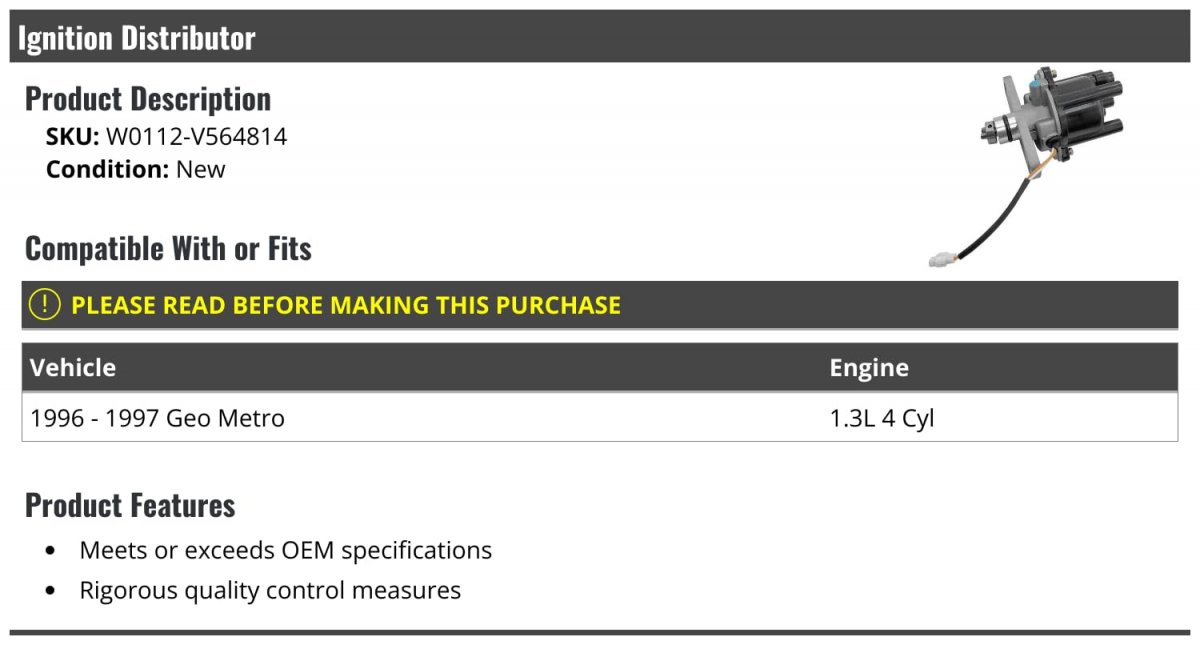Image resolution: width=1200 pixels, height=645 pixels.
Task: Click the Condition: New text
Action: [136, 169]
